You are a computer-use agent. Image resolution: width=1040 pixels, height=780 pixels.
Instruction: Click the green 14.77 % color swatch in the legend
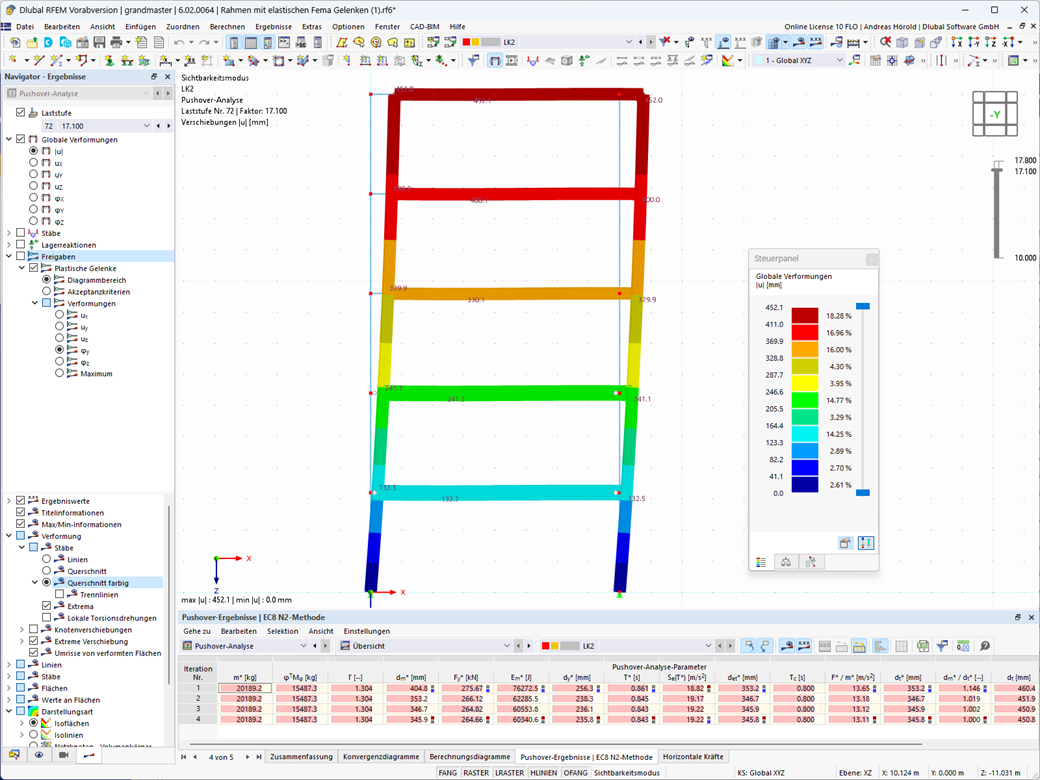(805, 400)
